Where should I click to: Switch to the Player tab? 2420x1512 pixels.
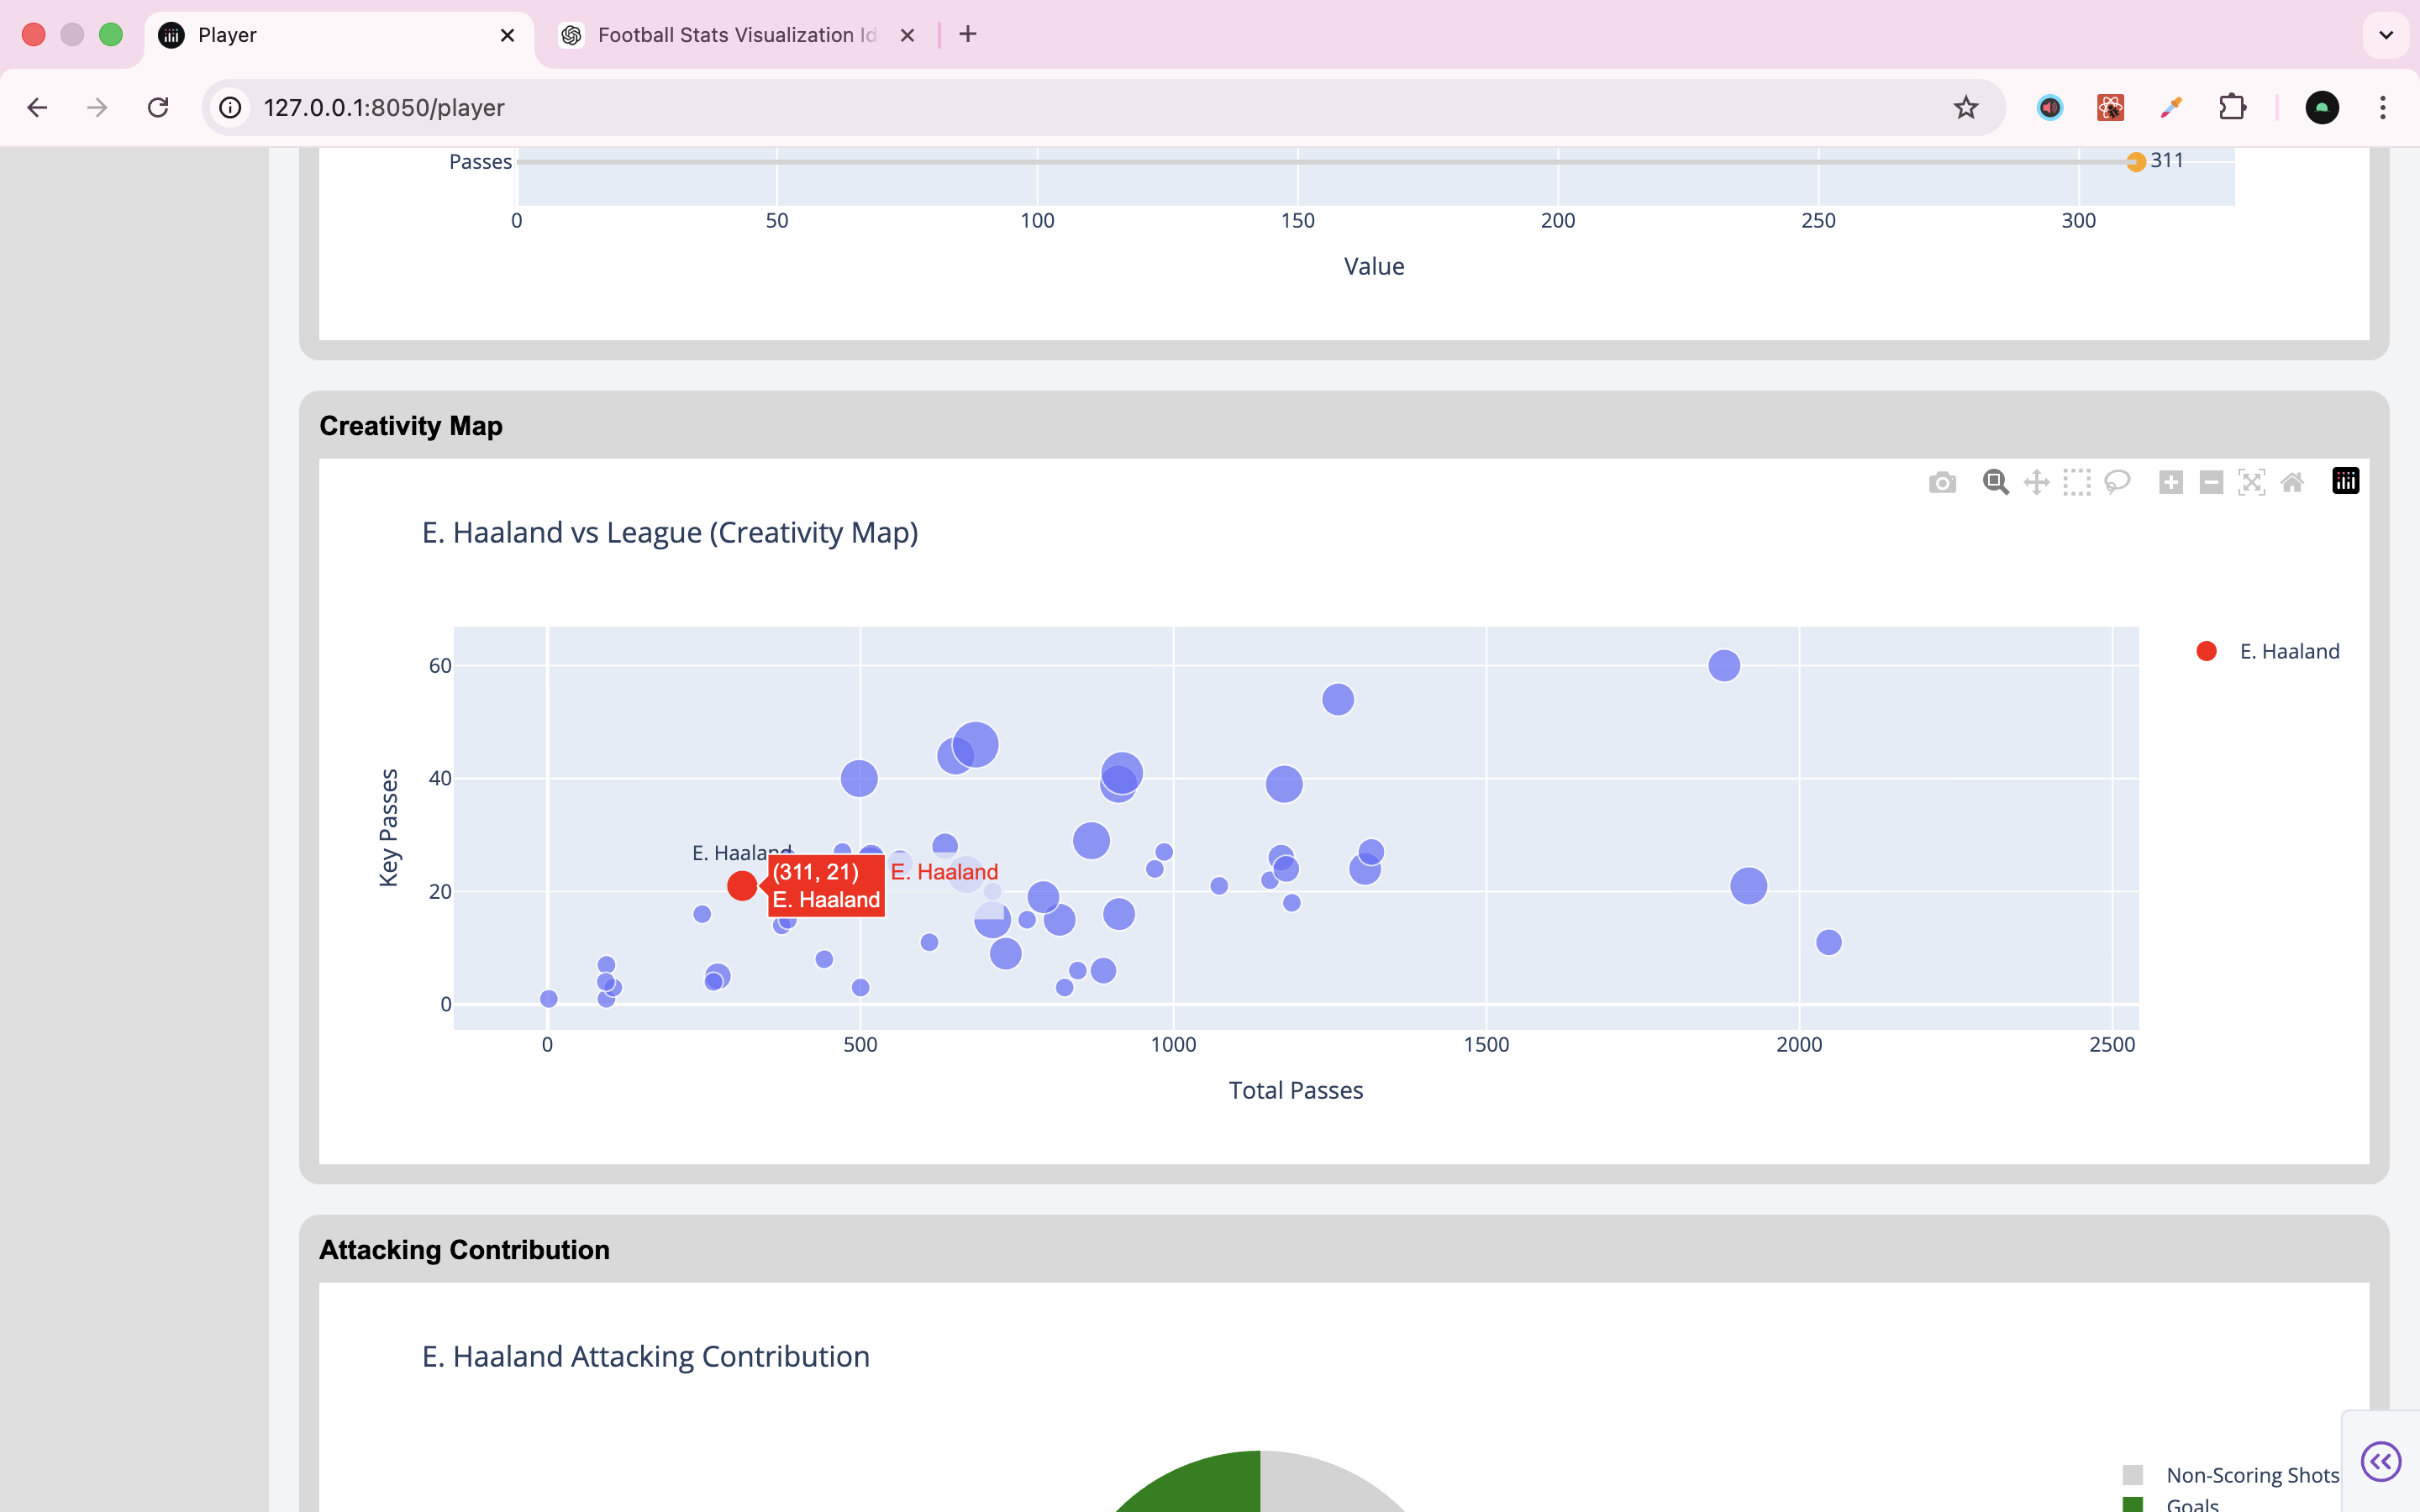click(x=339, y=36)
